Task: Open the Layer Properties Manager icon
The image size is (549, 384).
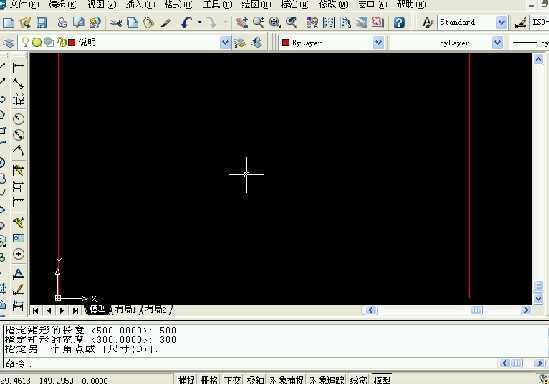Action: [x=9, y=43]
